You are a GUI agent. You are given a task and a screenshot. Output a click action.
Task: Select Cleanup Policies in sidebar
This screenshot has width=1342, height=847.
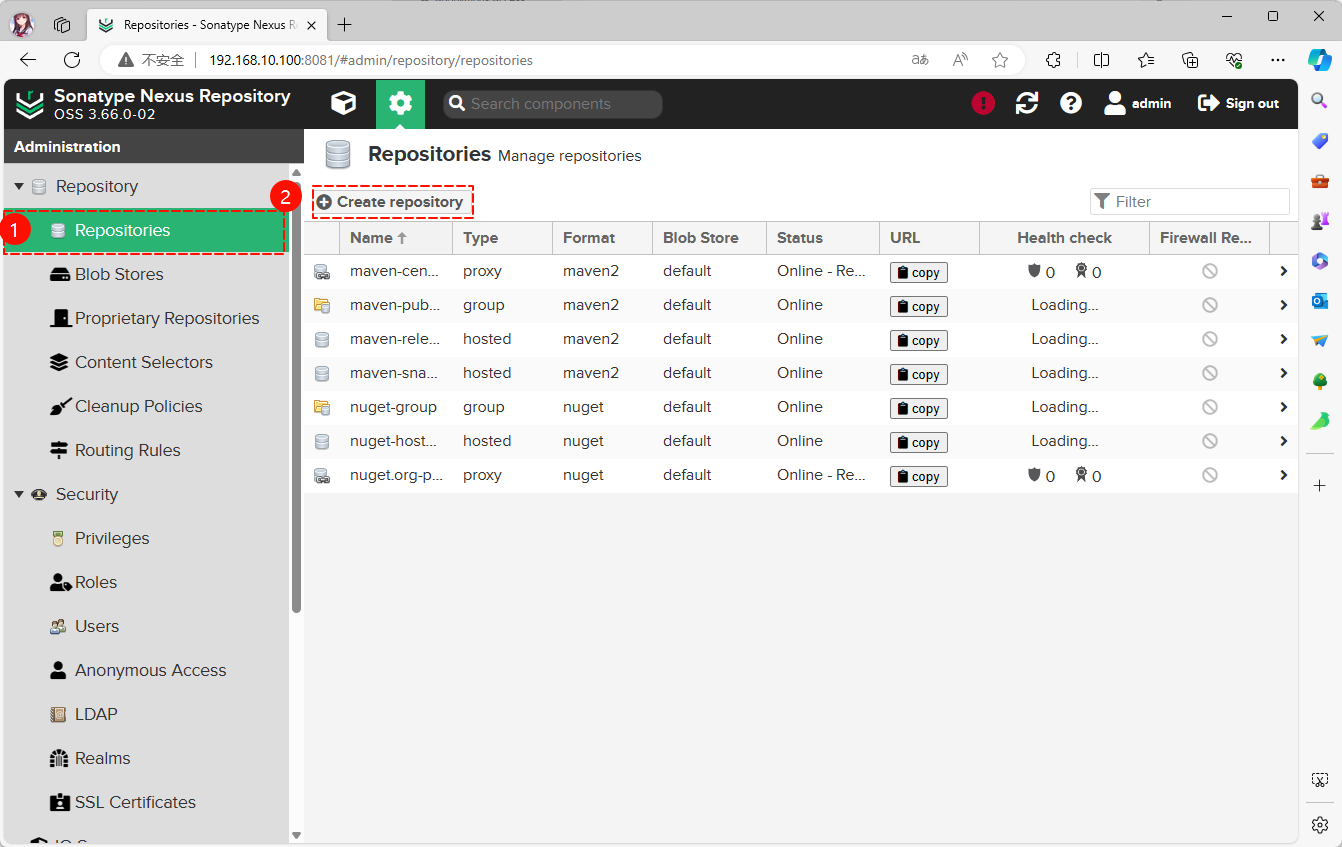(x=138, y=406)
